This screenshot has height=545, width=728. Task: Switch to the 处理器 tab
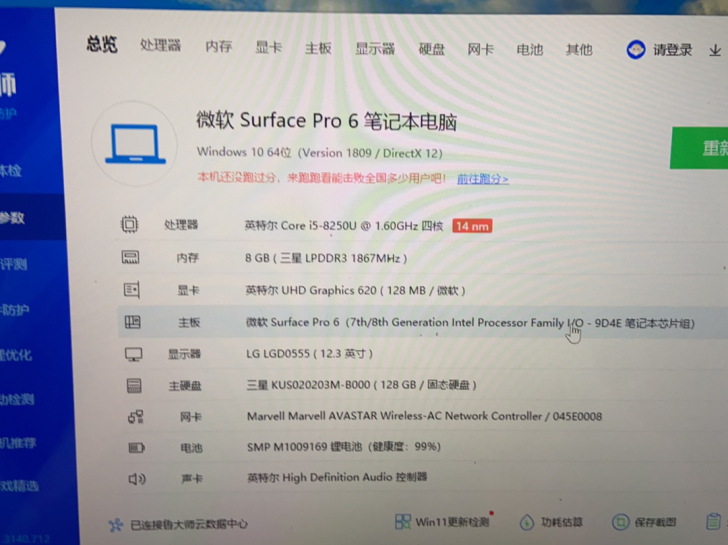point(161,45)
